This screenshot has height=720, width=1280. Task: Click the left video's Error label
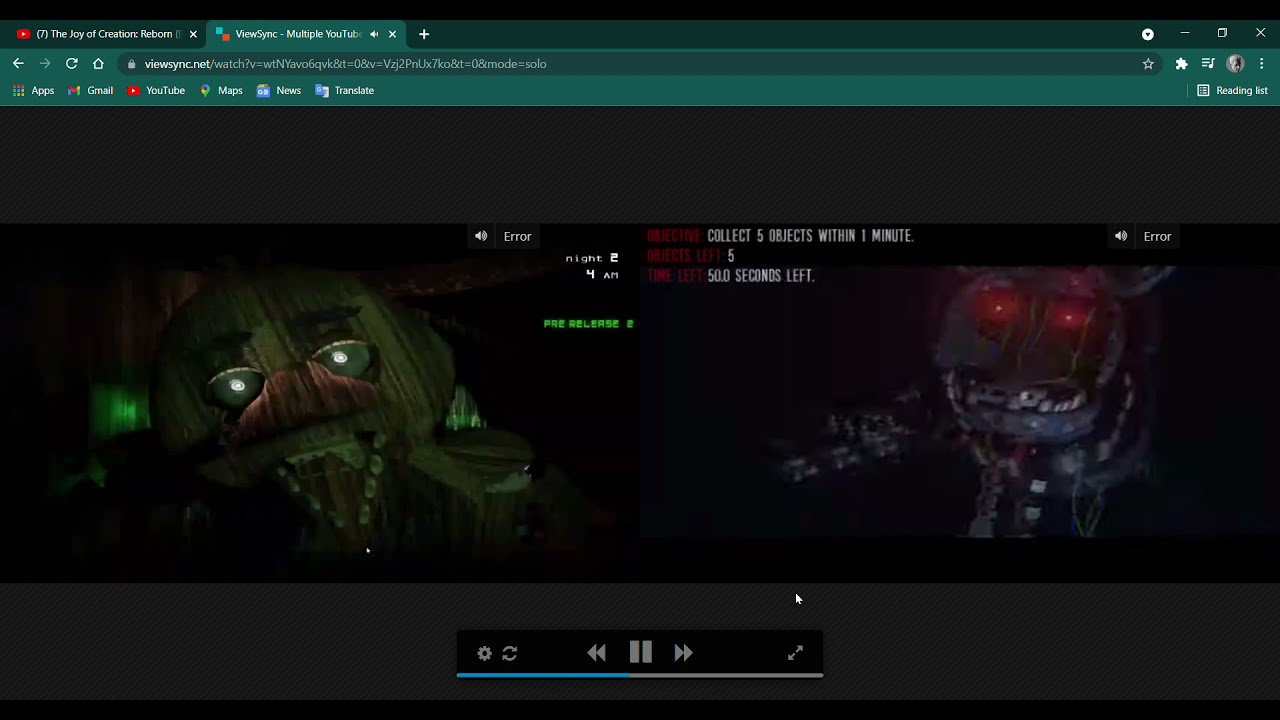click(x=517, y=236)
